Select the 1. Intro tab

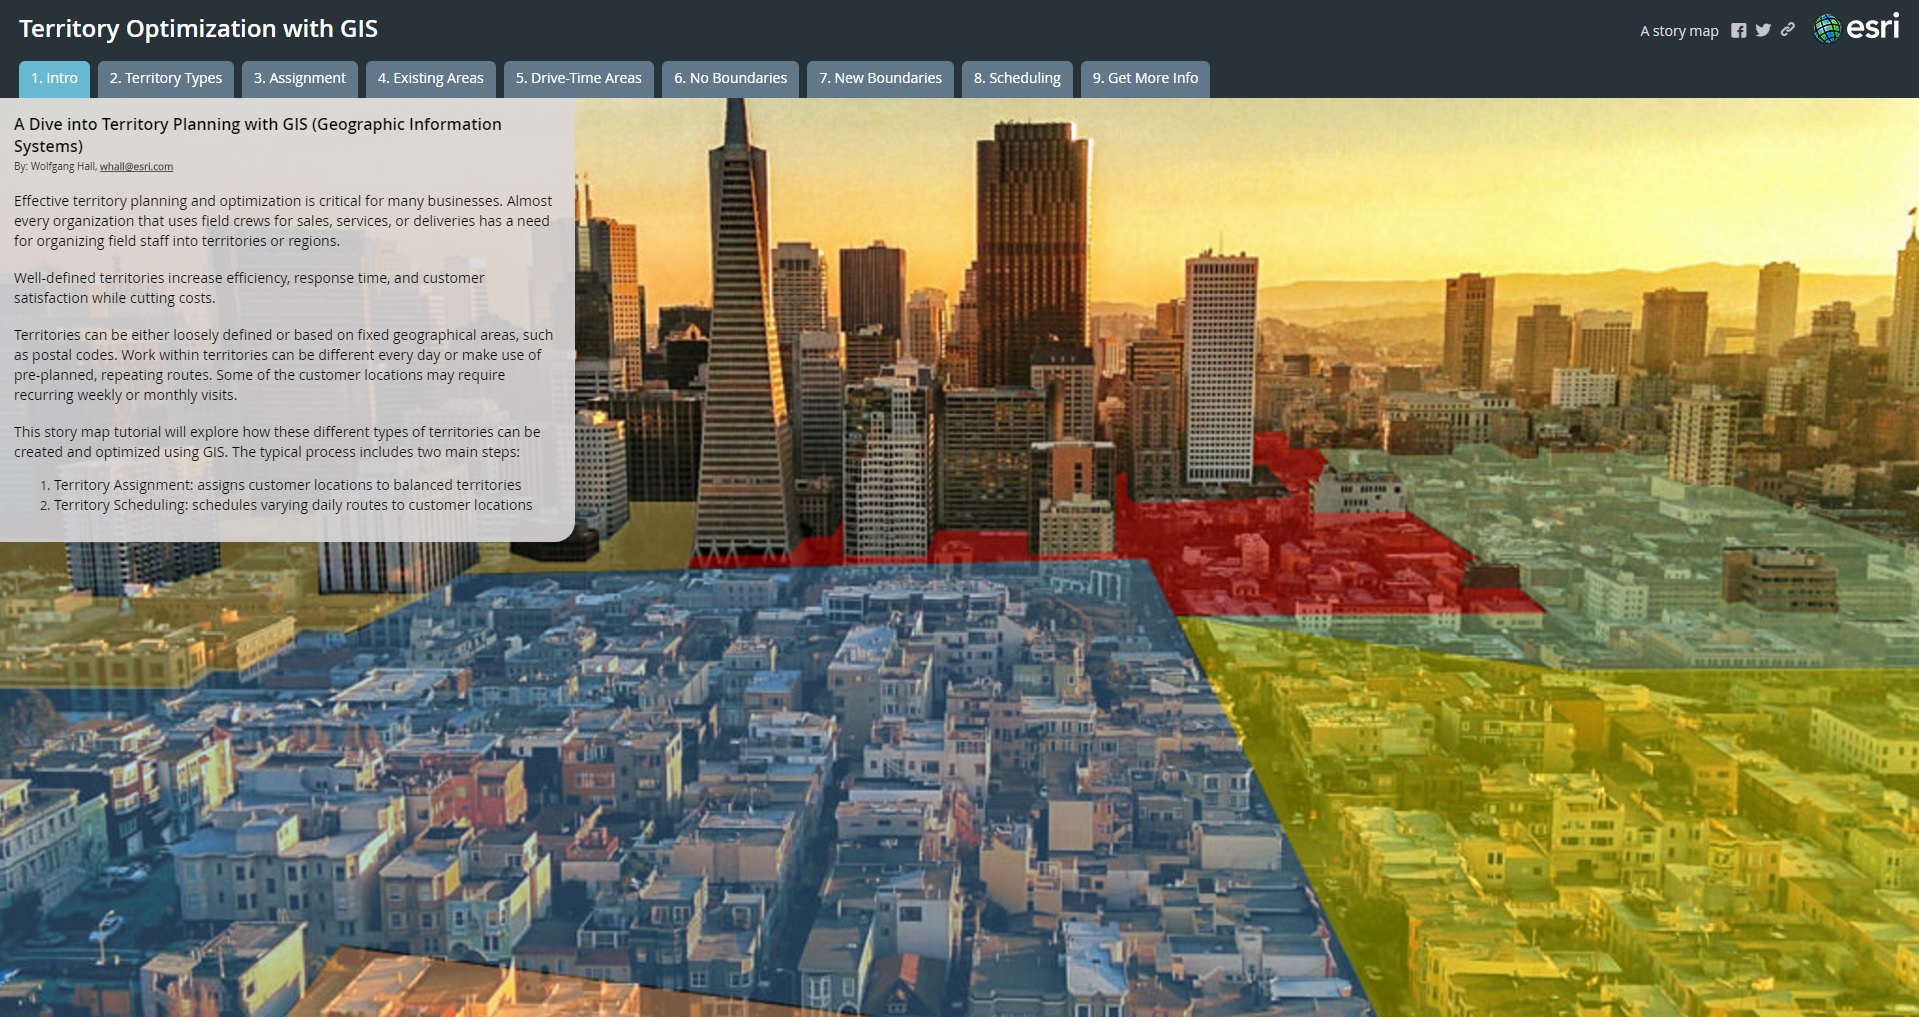coord(54,78)
